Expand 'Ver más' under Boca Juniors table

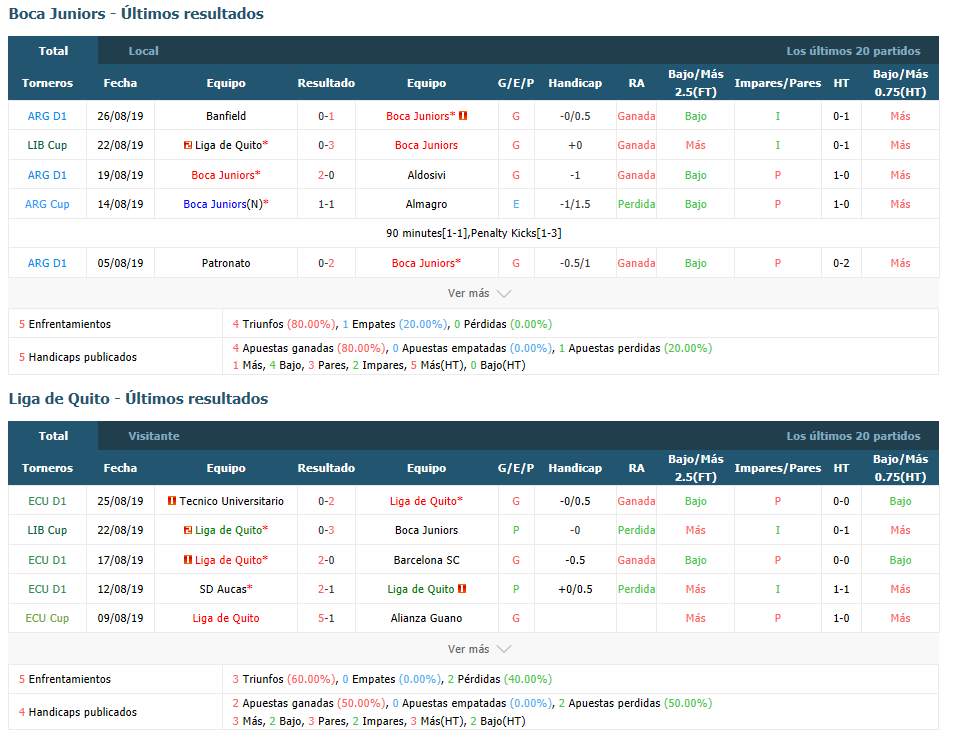[x=479, y=293]
